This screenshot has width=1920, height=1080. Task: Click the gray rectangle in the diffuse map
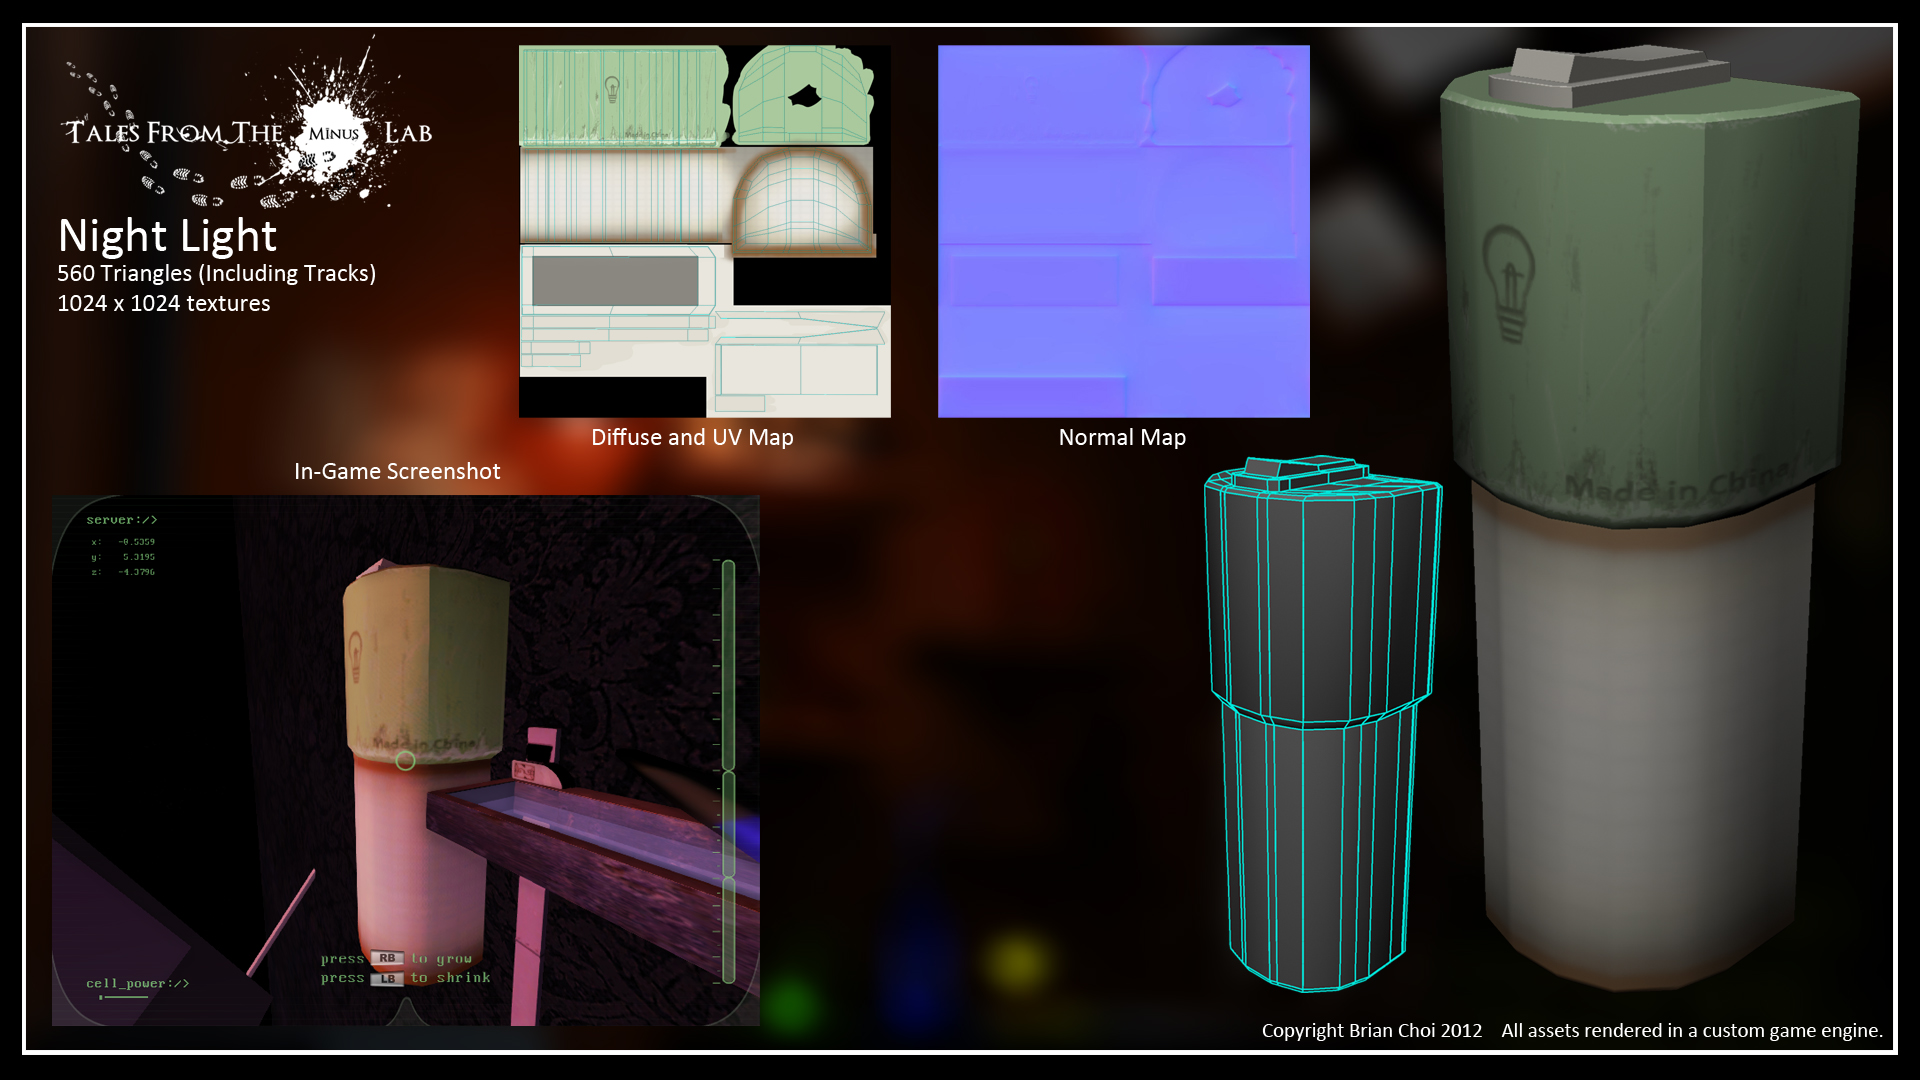pos(615,280)
